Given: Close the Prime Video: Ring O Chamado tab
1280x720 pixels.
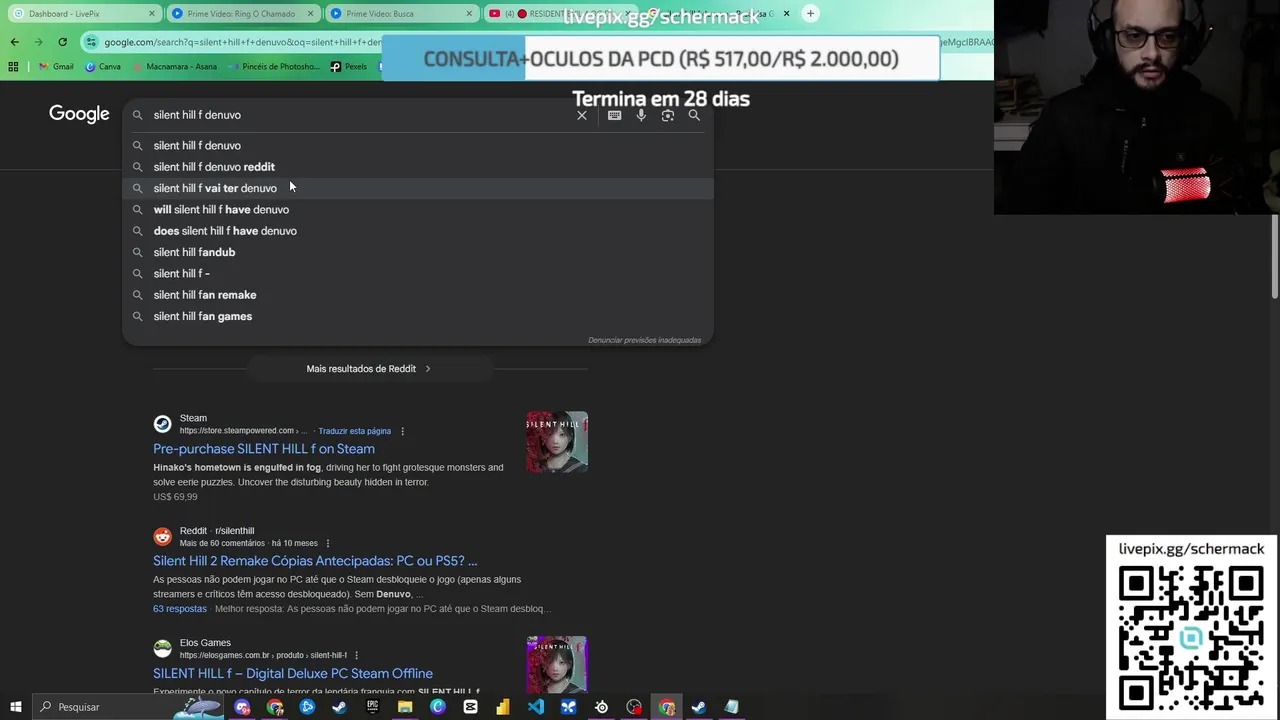Looking at the screenshot, I should click(311, 13).
